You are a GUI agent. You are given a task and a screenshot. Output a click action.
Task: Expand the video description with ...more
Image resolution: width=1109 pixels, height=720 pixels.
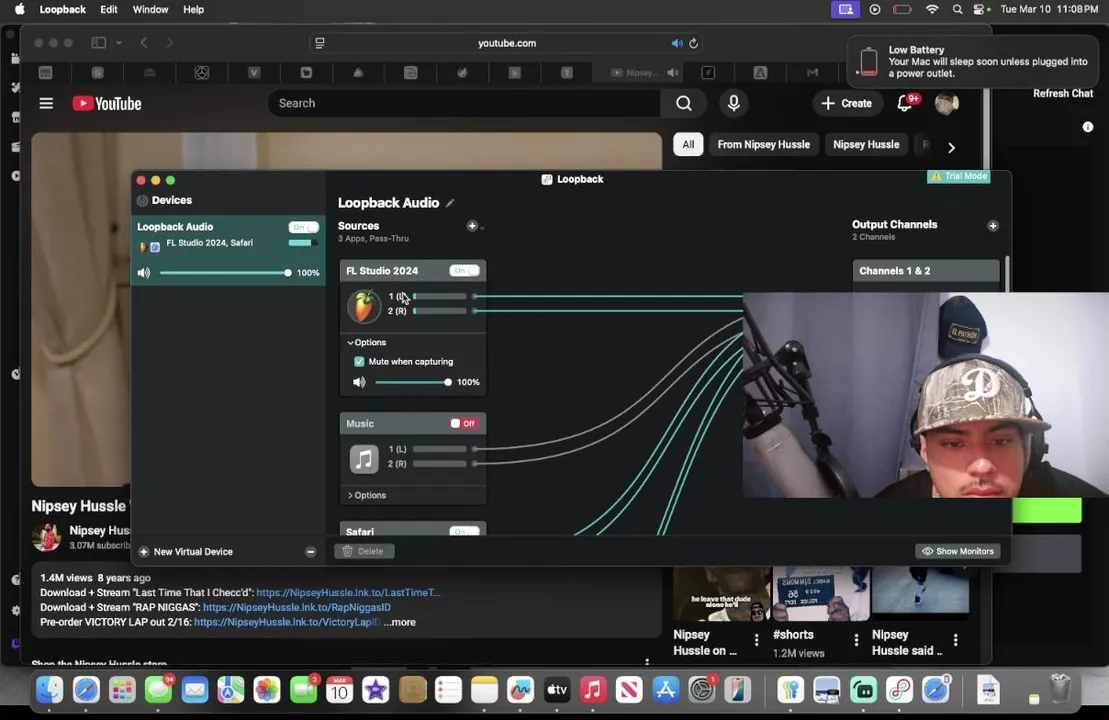pyautogui.click(x=402, y=622)
